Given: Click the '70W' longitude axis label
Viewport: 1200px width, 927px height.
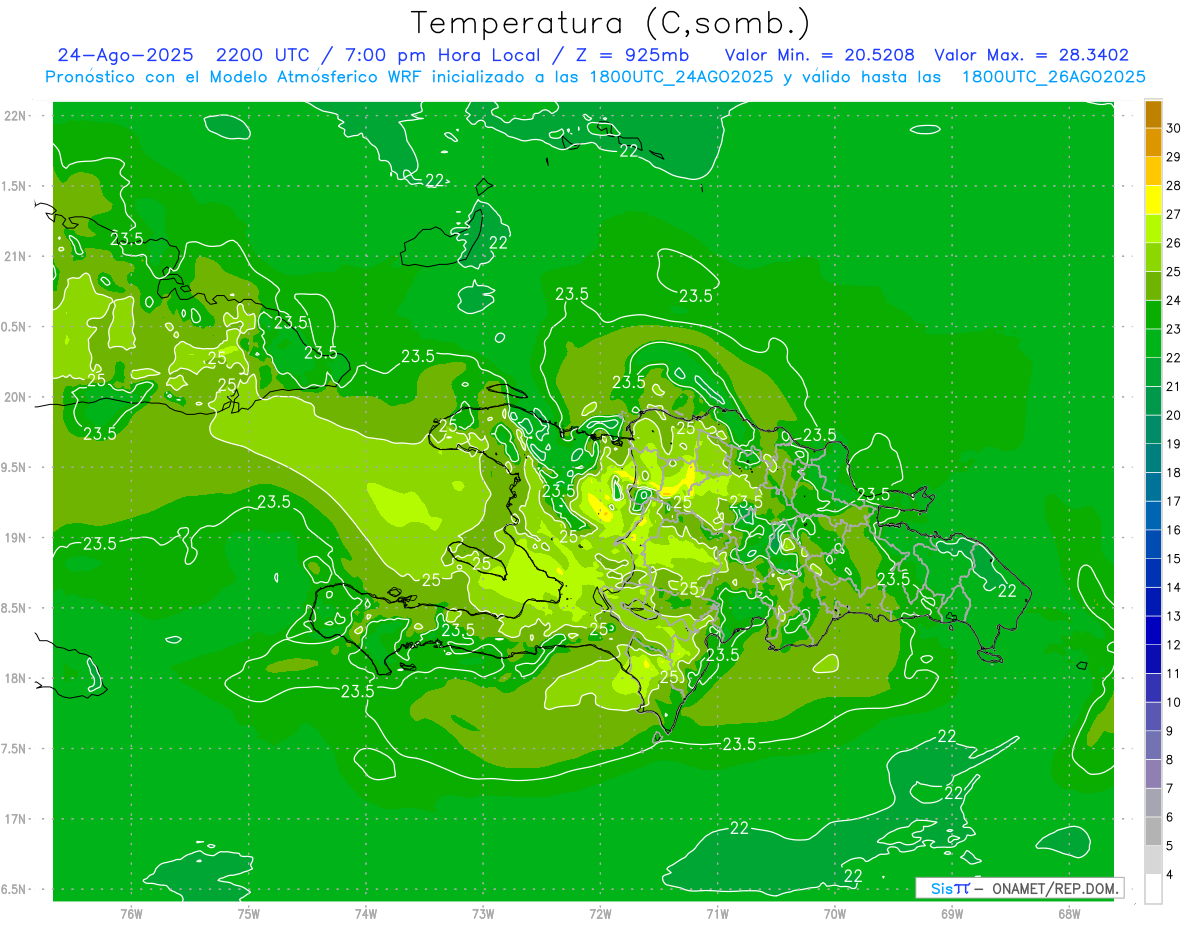Looking at the screenshot, I should point(835,914).
